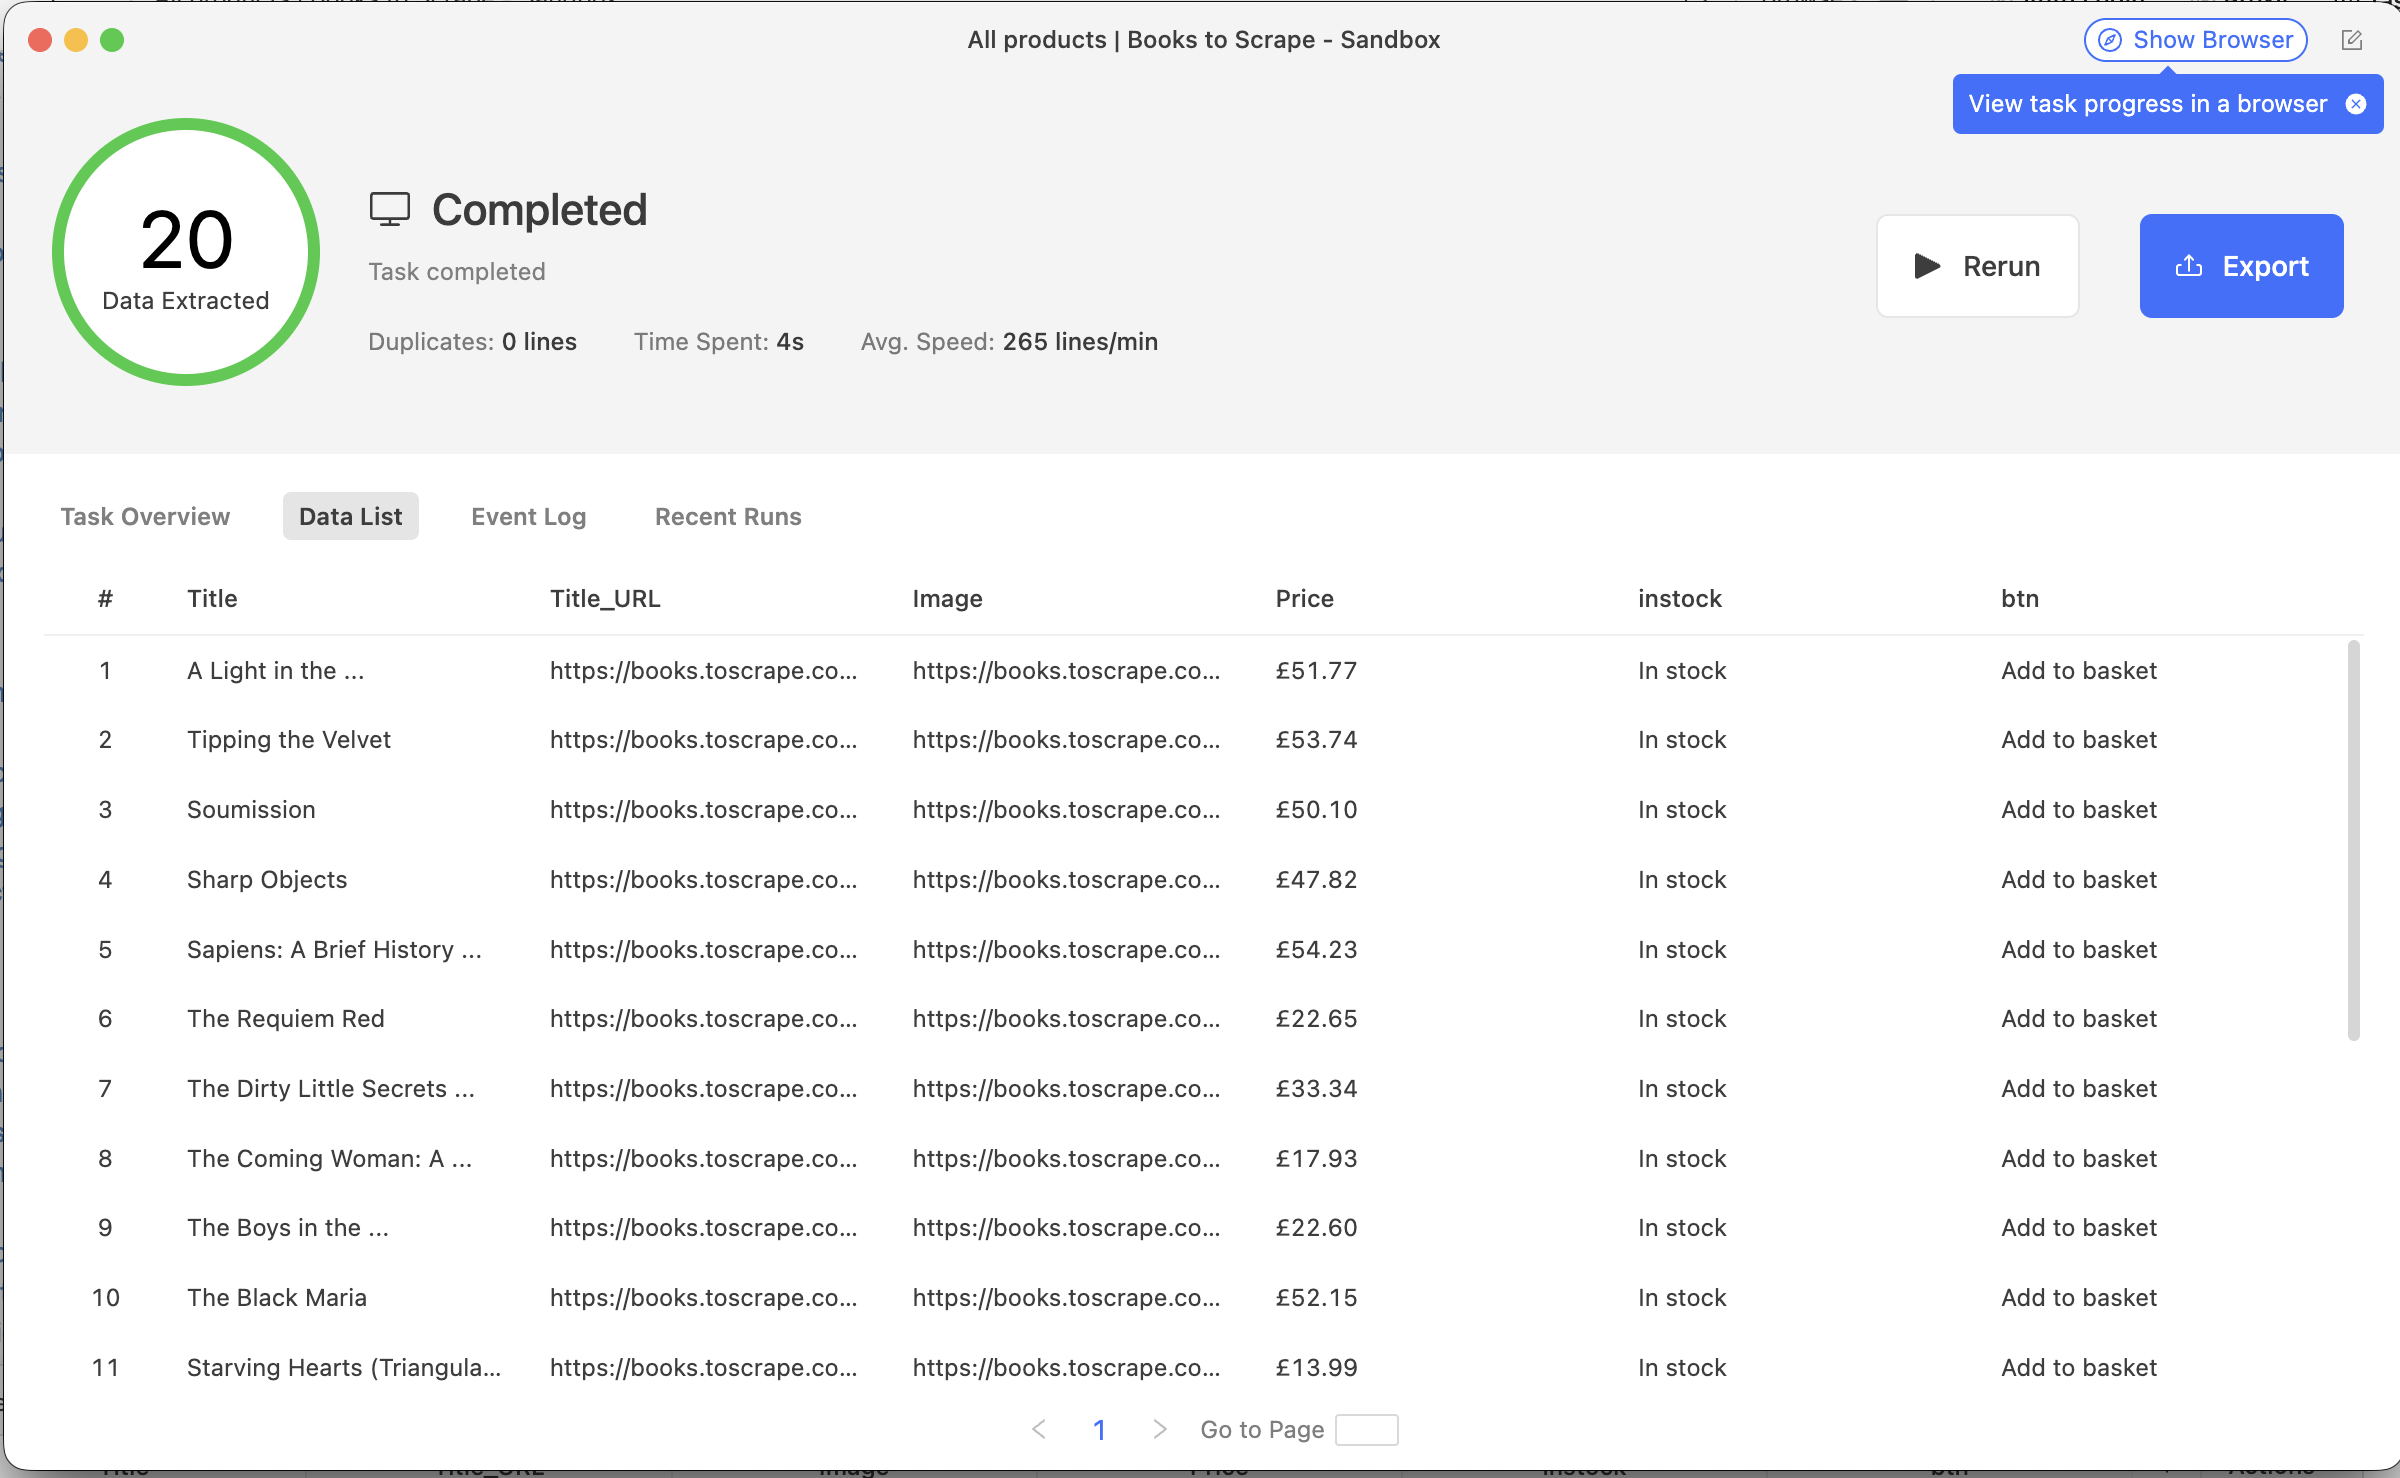This screenshot has height=1478, width=2400.
Task: Click the Image URL for Soumission row
Action: (x=1066, y=809)
